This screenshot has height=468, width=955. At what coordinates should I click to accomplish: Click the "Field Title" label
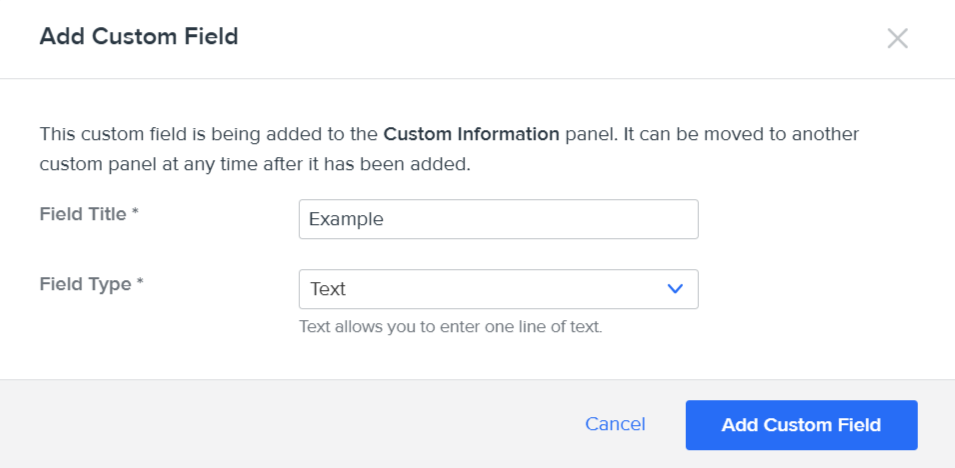click(83, 214)
